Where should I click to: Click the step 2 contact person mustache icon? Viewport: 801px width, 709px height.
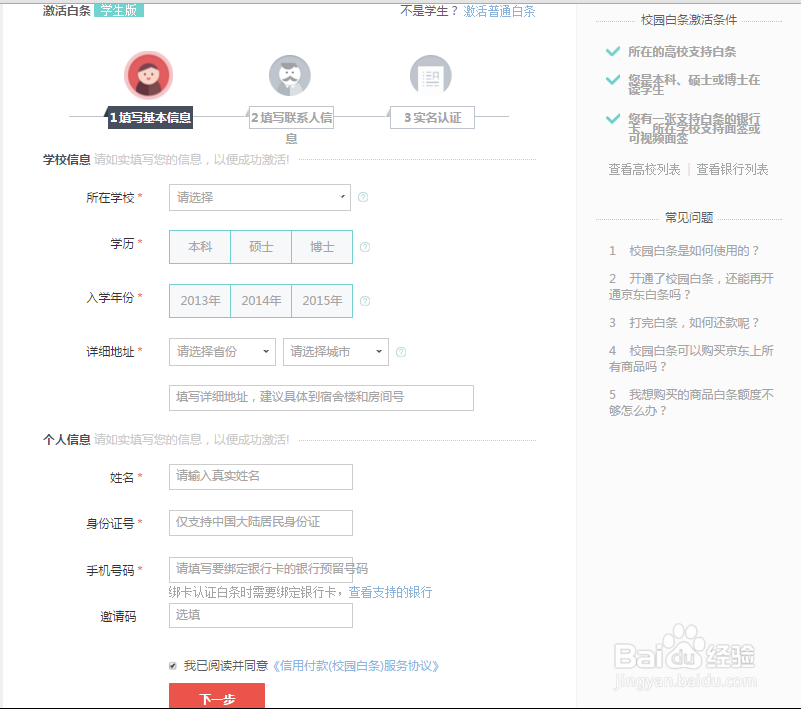pyautogui.click(x=290, y=76)
